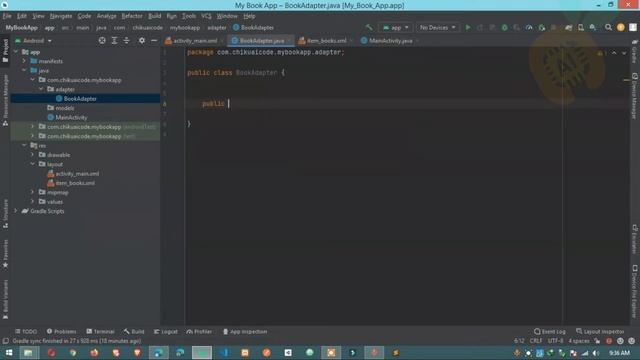Open Favorites side tab

tap(5, 253)
